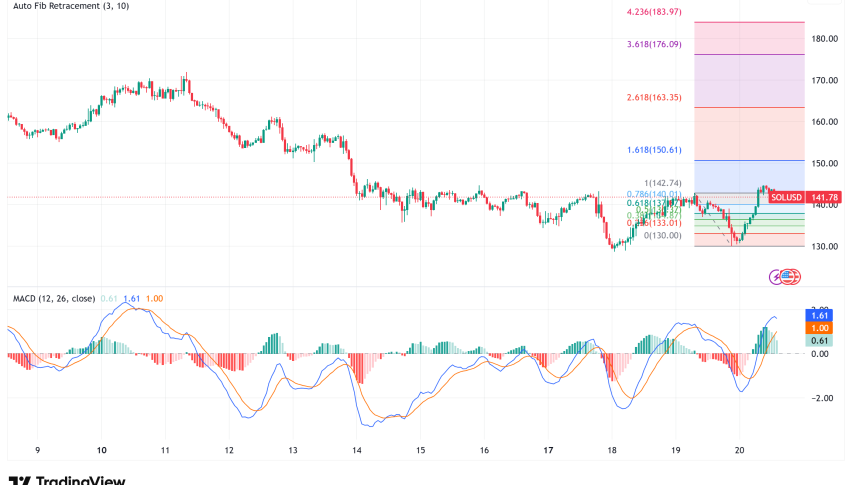Click the 0(130.00) Fib level label

pyautogui.click(x=662, y=235)
